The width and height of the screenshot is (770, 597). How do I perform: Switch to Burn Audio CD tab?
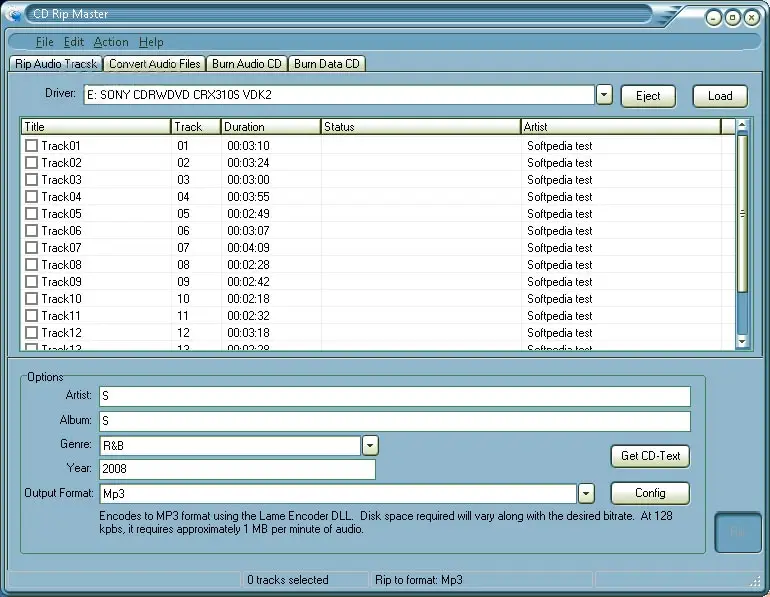[247, 64]
